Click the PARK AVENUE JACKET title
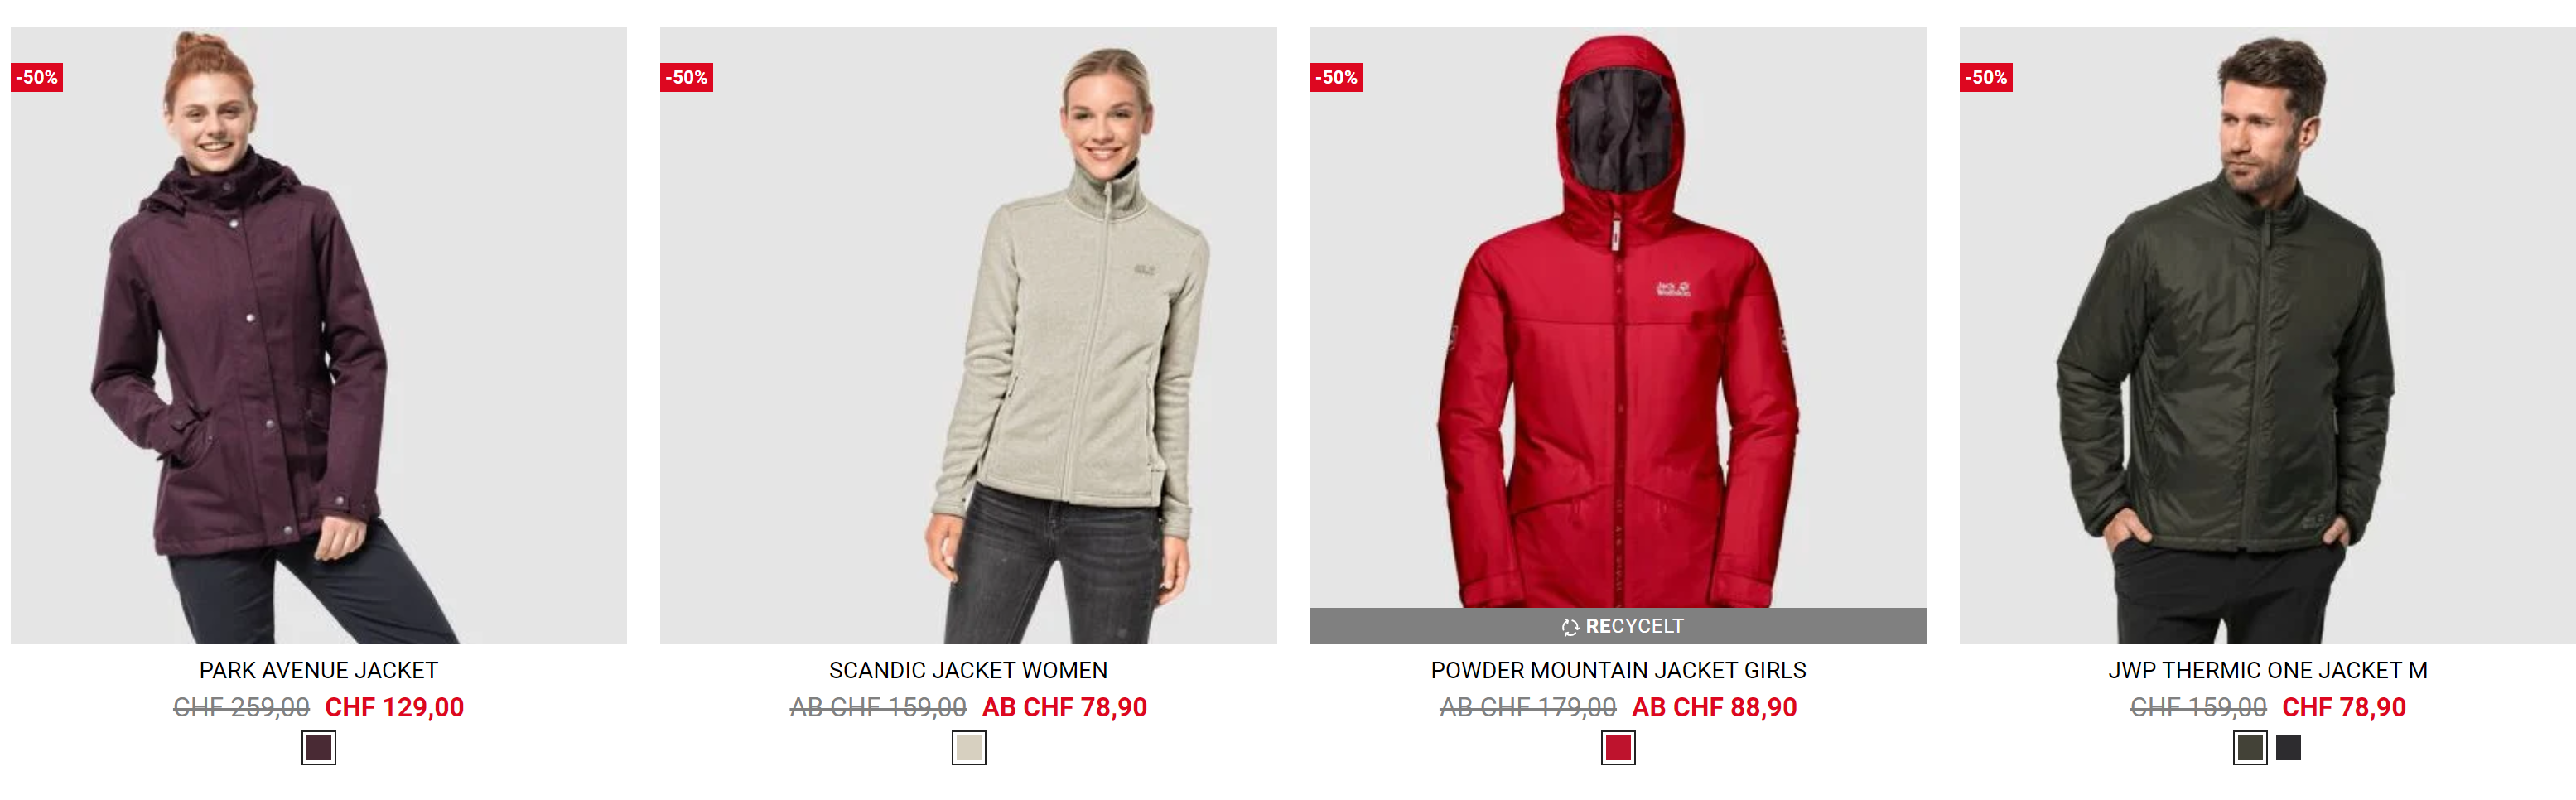2576x800 pixels. click(x=318, y=670)
